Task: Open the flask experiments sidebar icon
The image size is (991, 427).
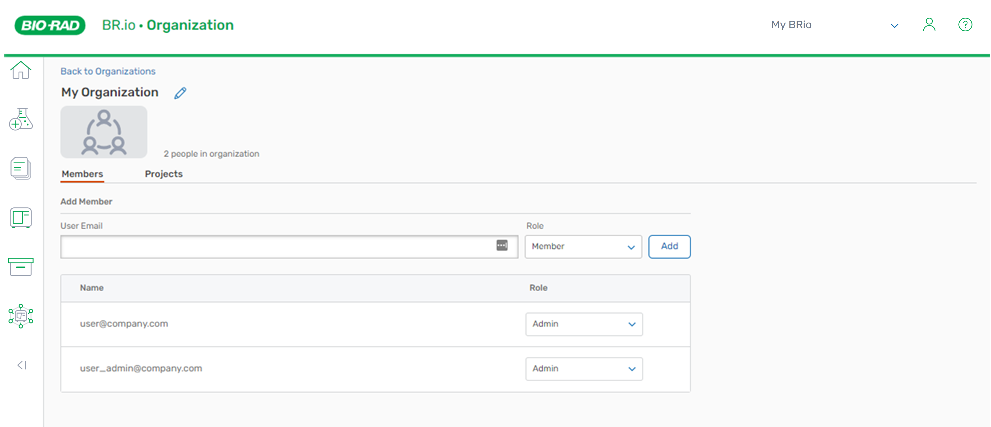Action: click(x=21, y=119)
